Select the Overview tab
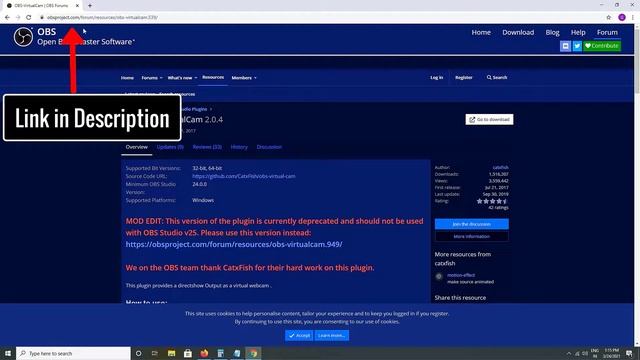This screenshot has height=360, width=640. pos(136,147)
